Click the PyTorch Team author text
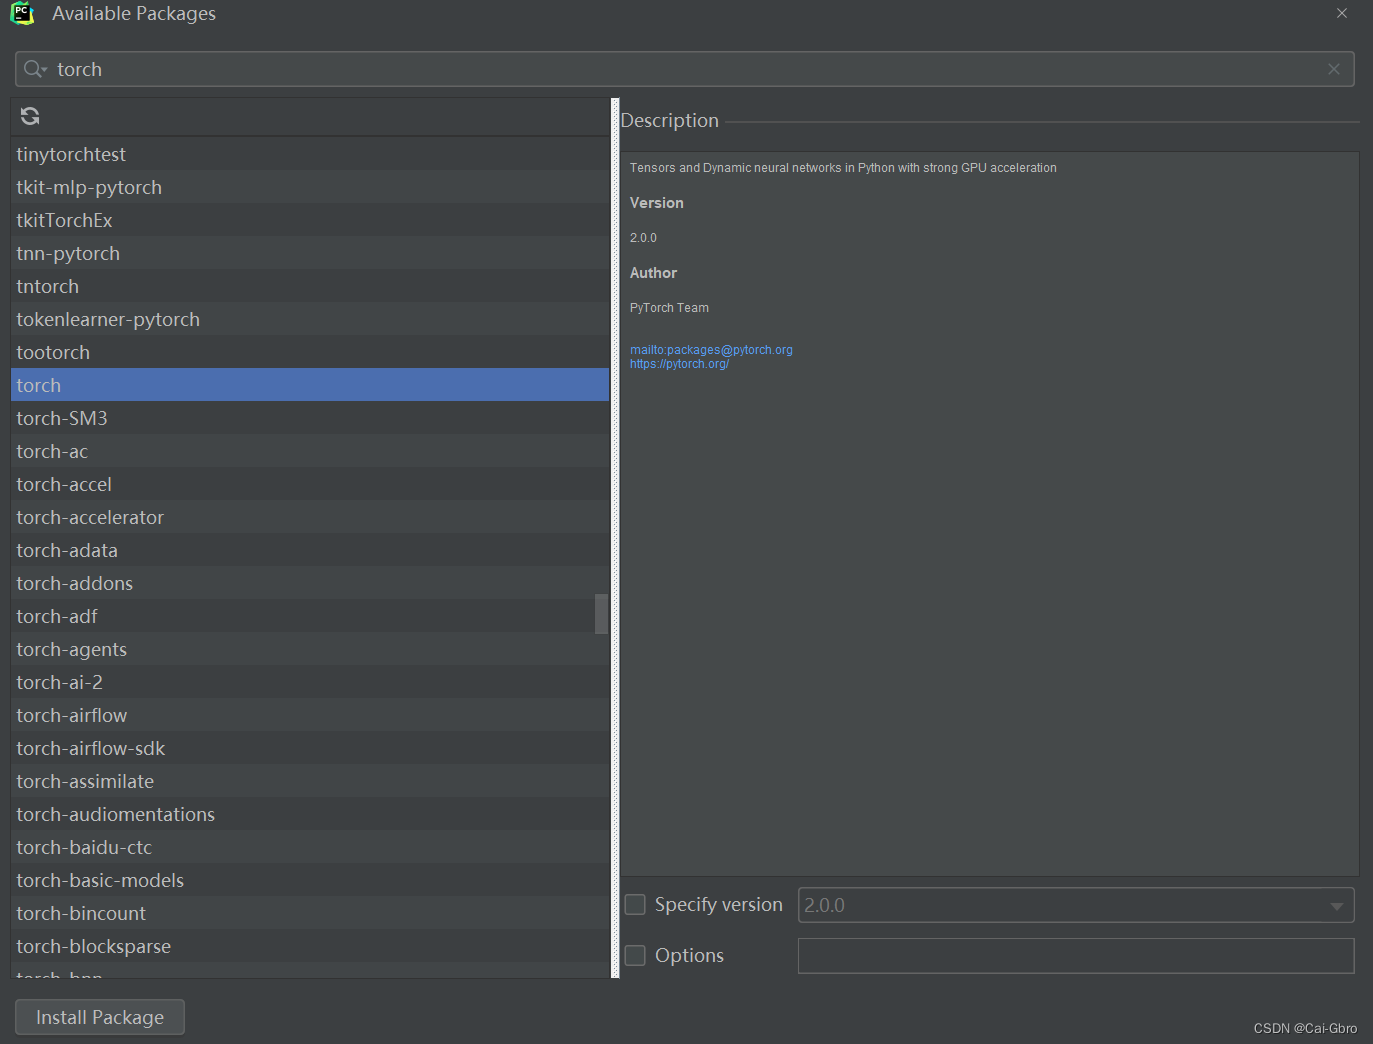The width and height of the screenshot is (1373, 1044). tap(669, 308)
